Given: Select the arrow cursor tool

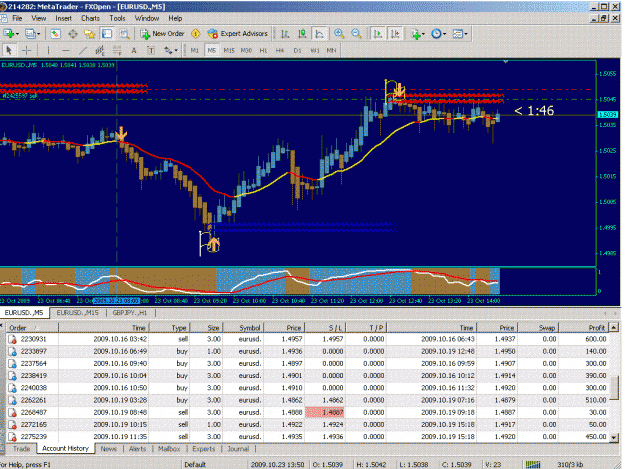Looking at the screenshot, I should (9, 50).
